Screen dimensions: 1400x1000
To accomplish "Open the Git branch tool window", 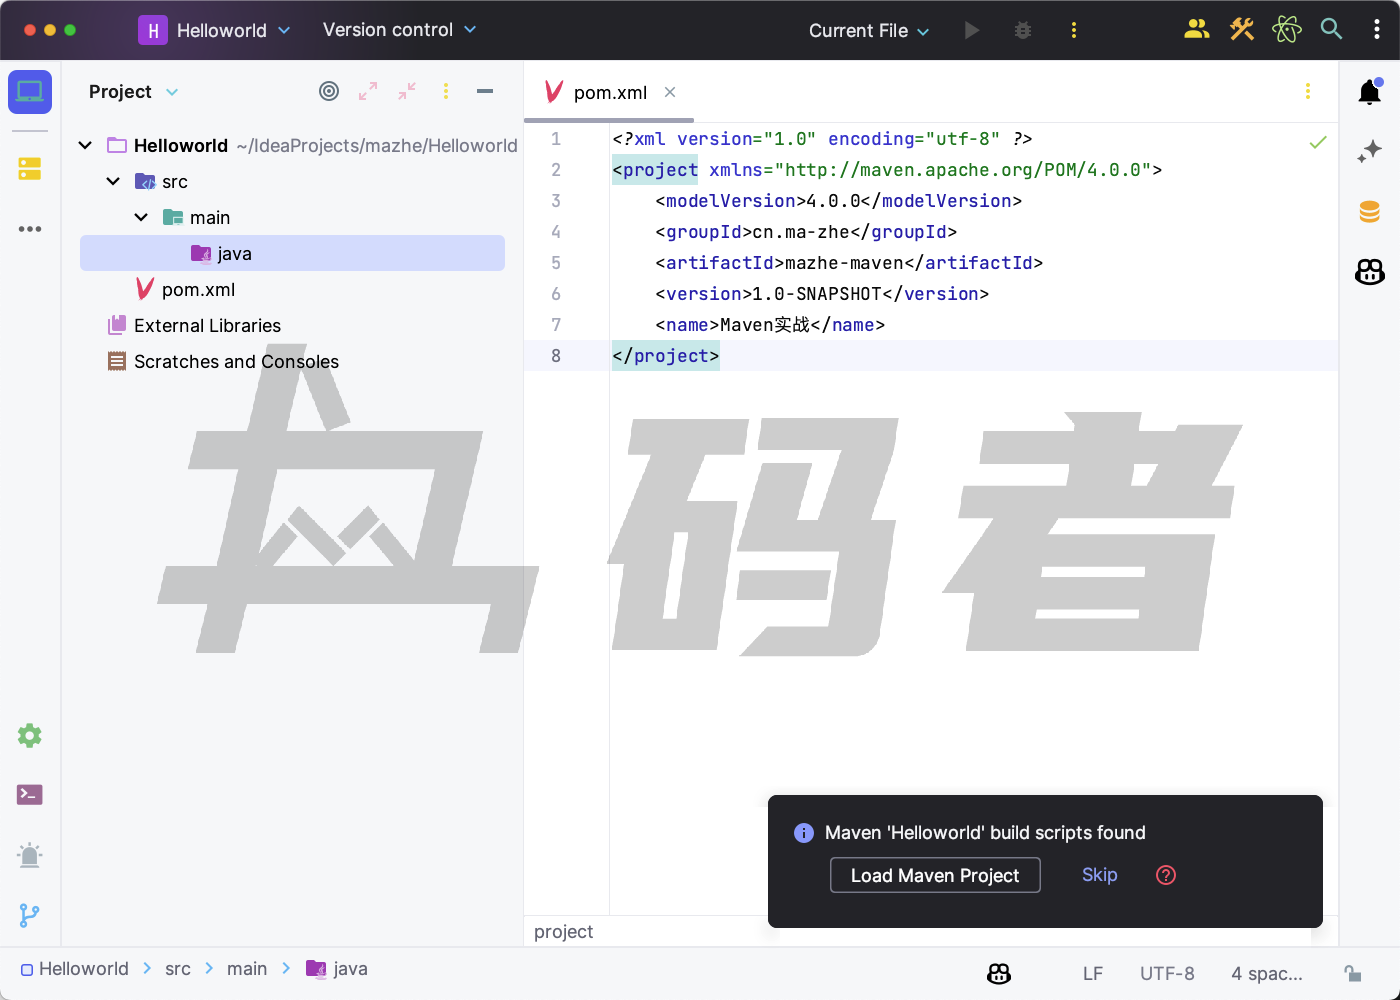I will tap(30, 915).
